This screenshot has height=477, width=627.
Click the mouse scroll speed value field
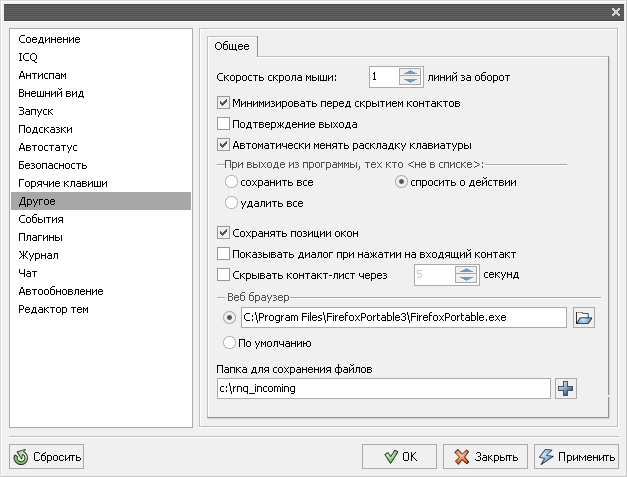click(384, 76)
